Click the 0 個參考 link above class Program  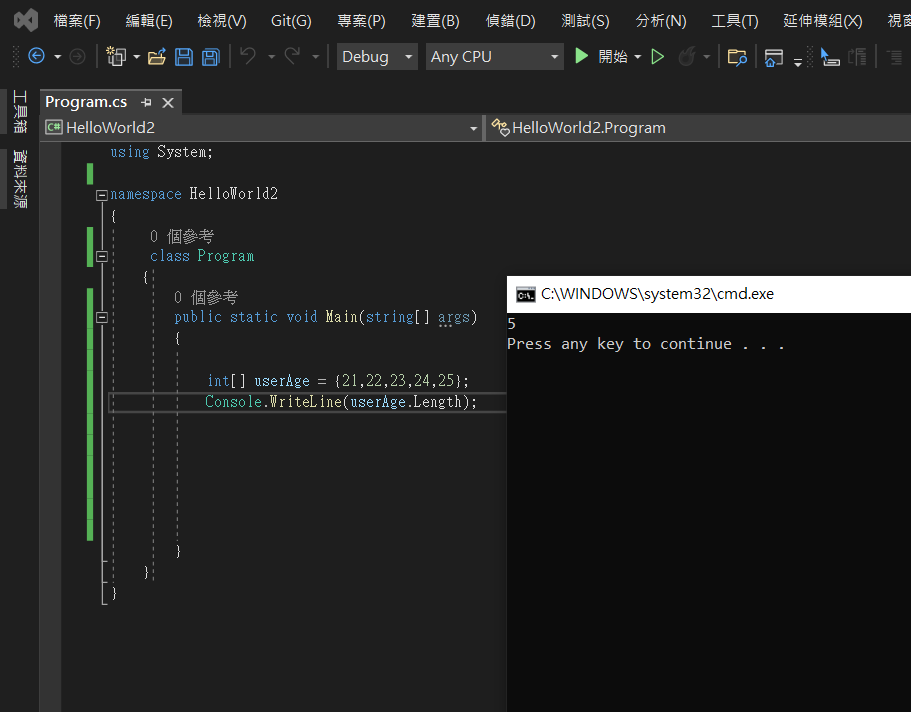point(182,236)
